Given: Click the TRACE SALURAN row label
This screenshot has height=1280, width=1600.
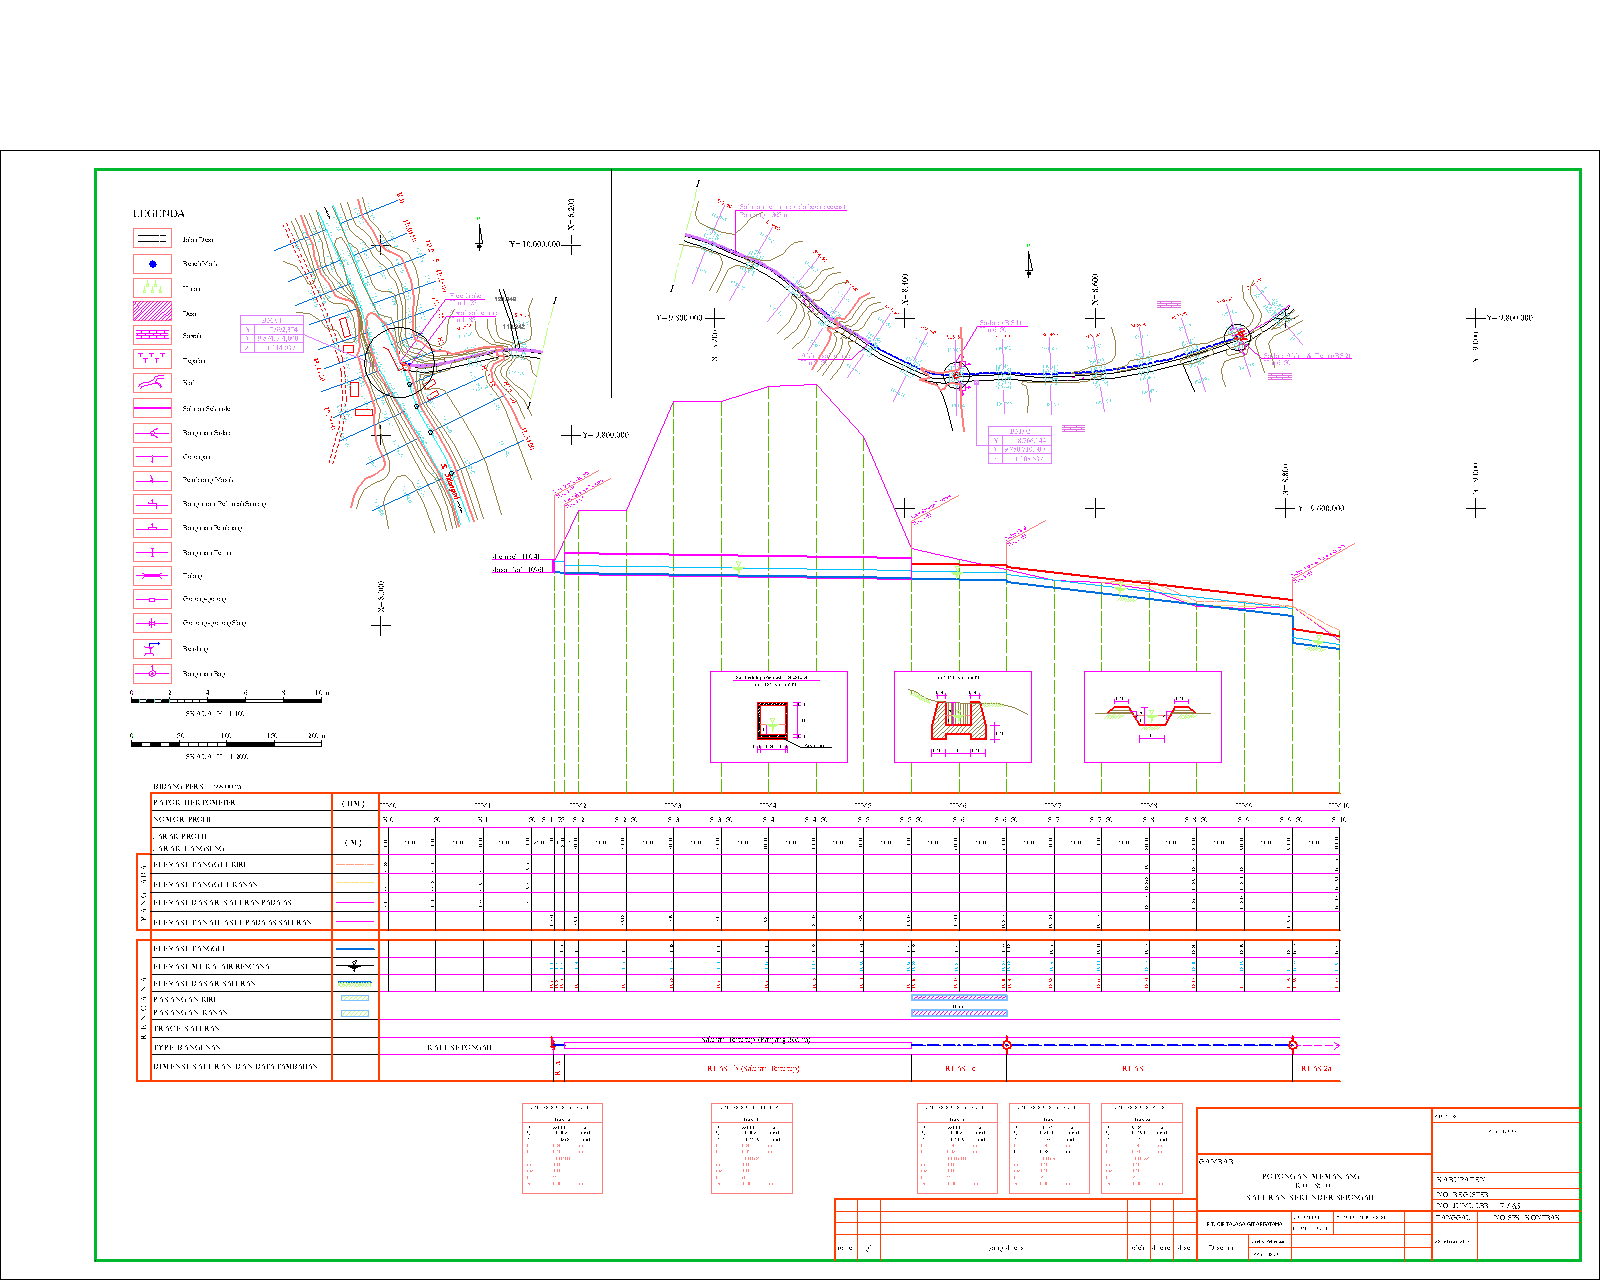Looking at the screenshot, I should coord(186,1028).
